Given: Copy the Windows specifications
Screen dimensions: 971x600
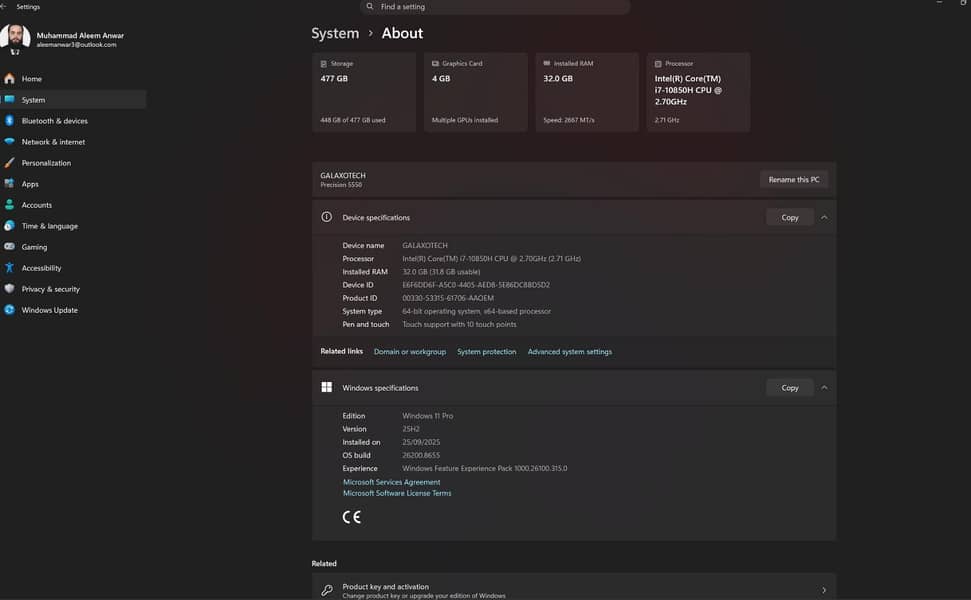Looking at the screenshot, I should (790, 388).
